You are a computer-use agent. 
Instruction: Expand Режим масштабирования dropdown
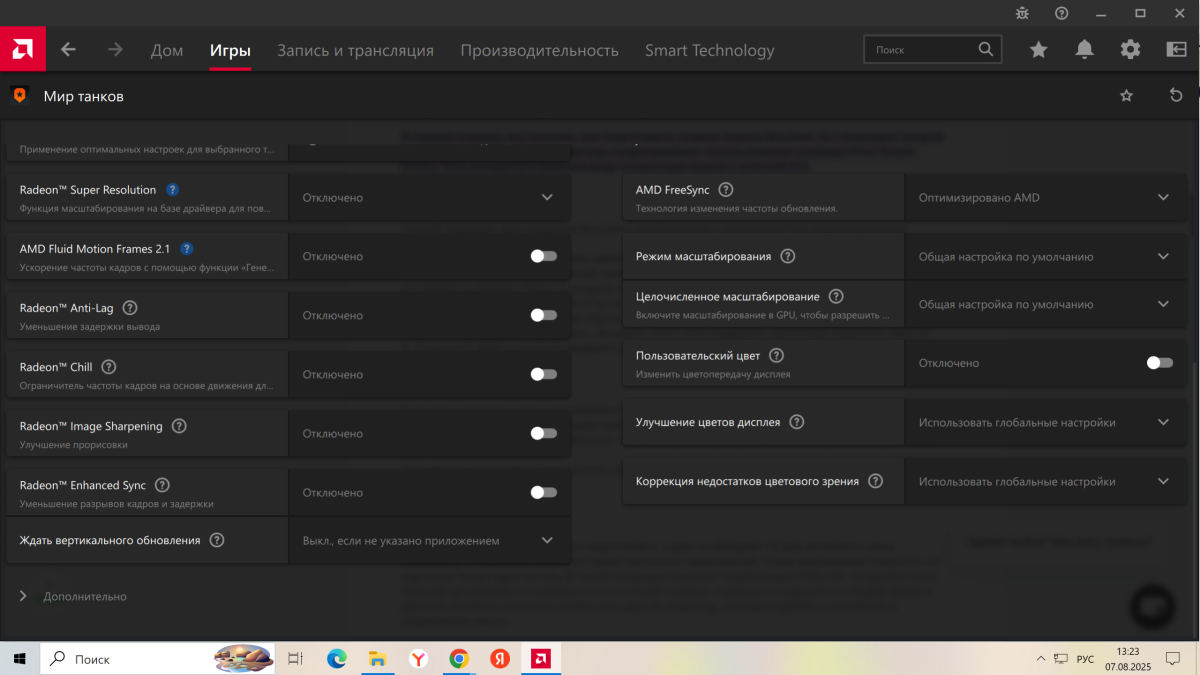[1040, 257]
